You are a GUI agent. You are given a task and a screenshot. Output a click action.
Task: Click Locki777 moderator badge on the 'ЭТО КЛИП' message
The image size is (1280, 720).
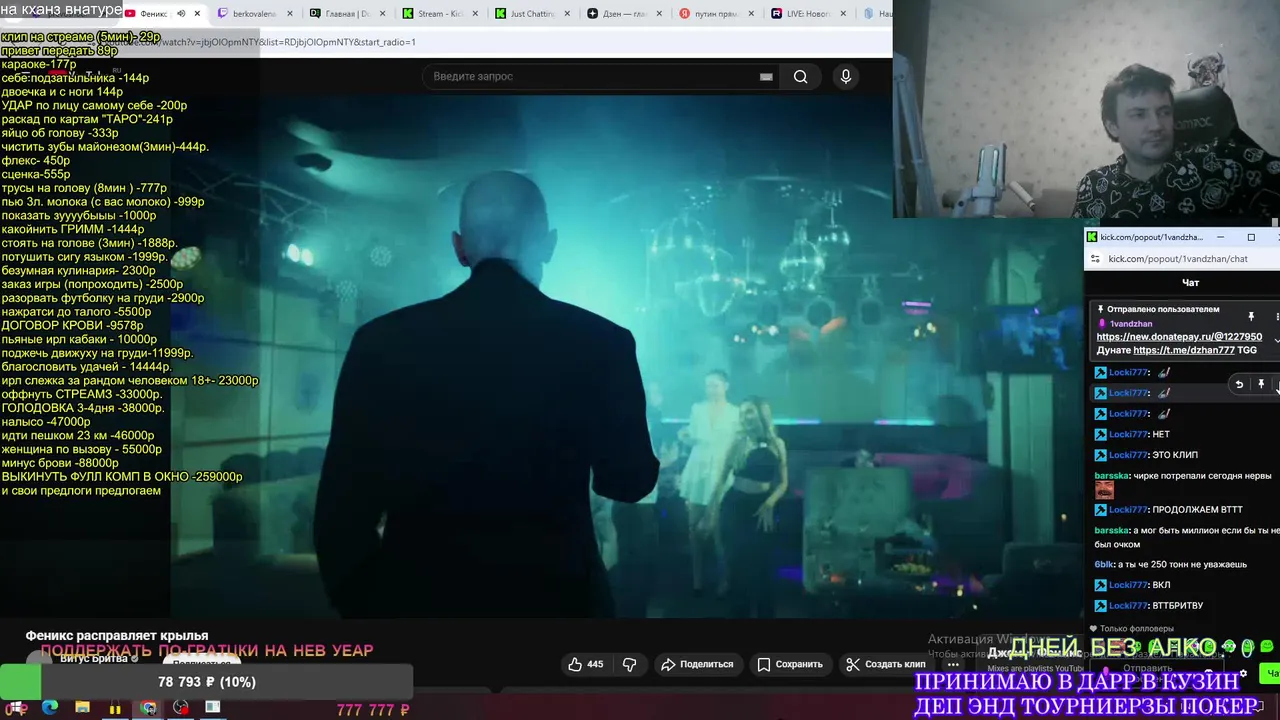click(x=1100, y=455)
